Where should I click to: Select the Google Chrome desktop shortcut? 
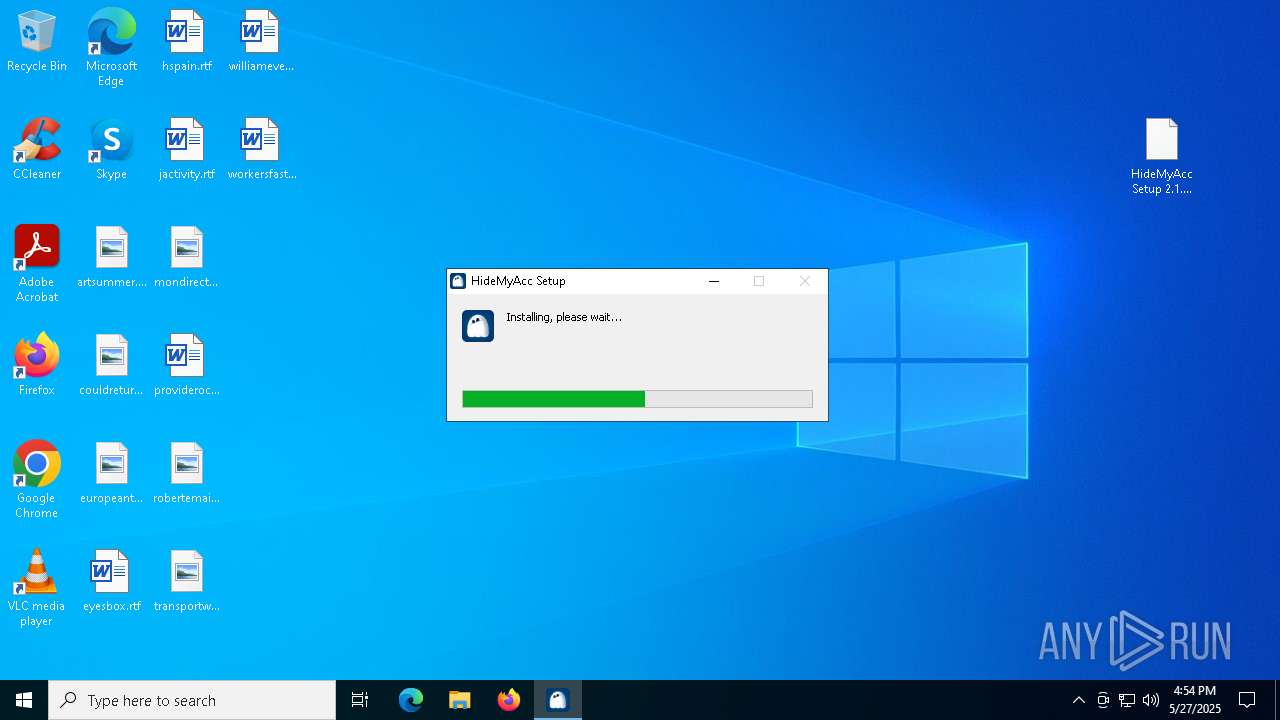click(x=37, y=480)
